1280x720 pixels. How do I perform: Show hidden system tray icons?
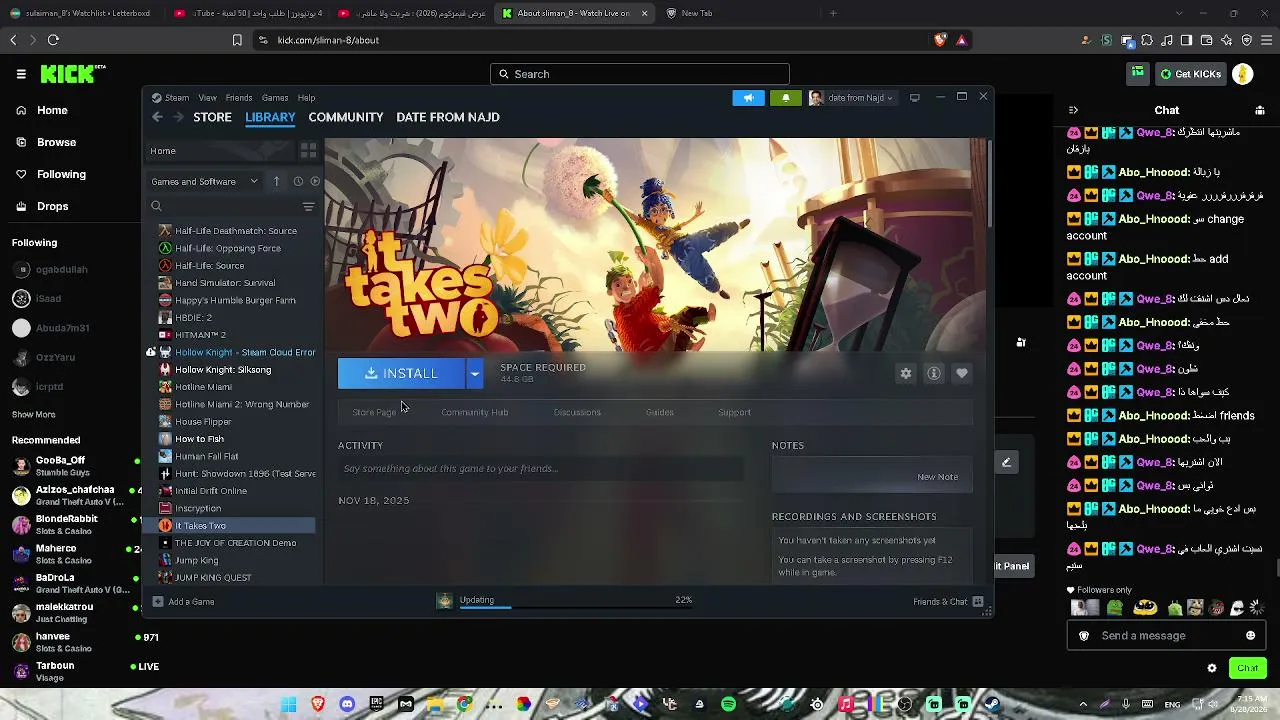point(1083,704)
